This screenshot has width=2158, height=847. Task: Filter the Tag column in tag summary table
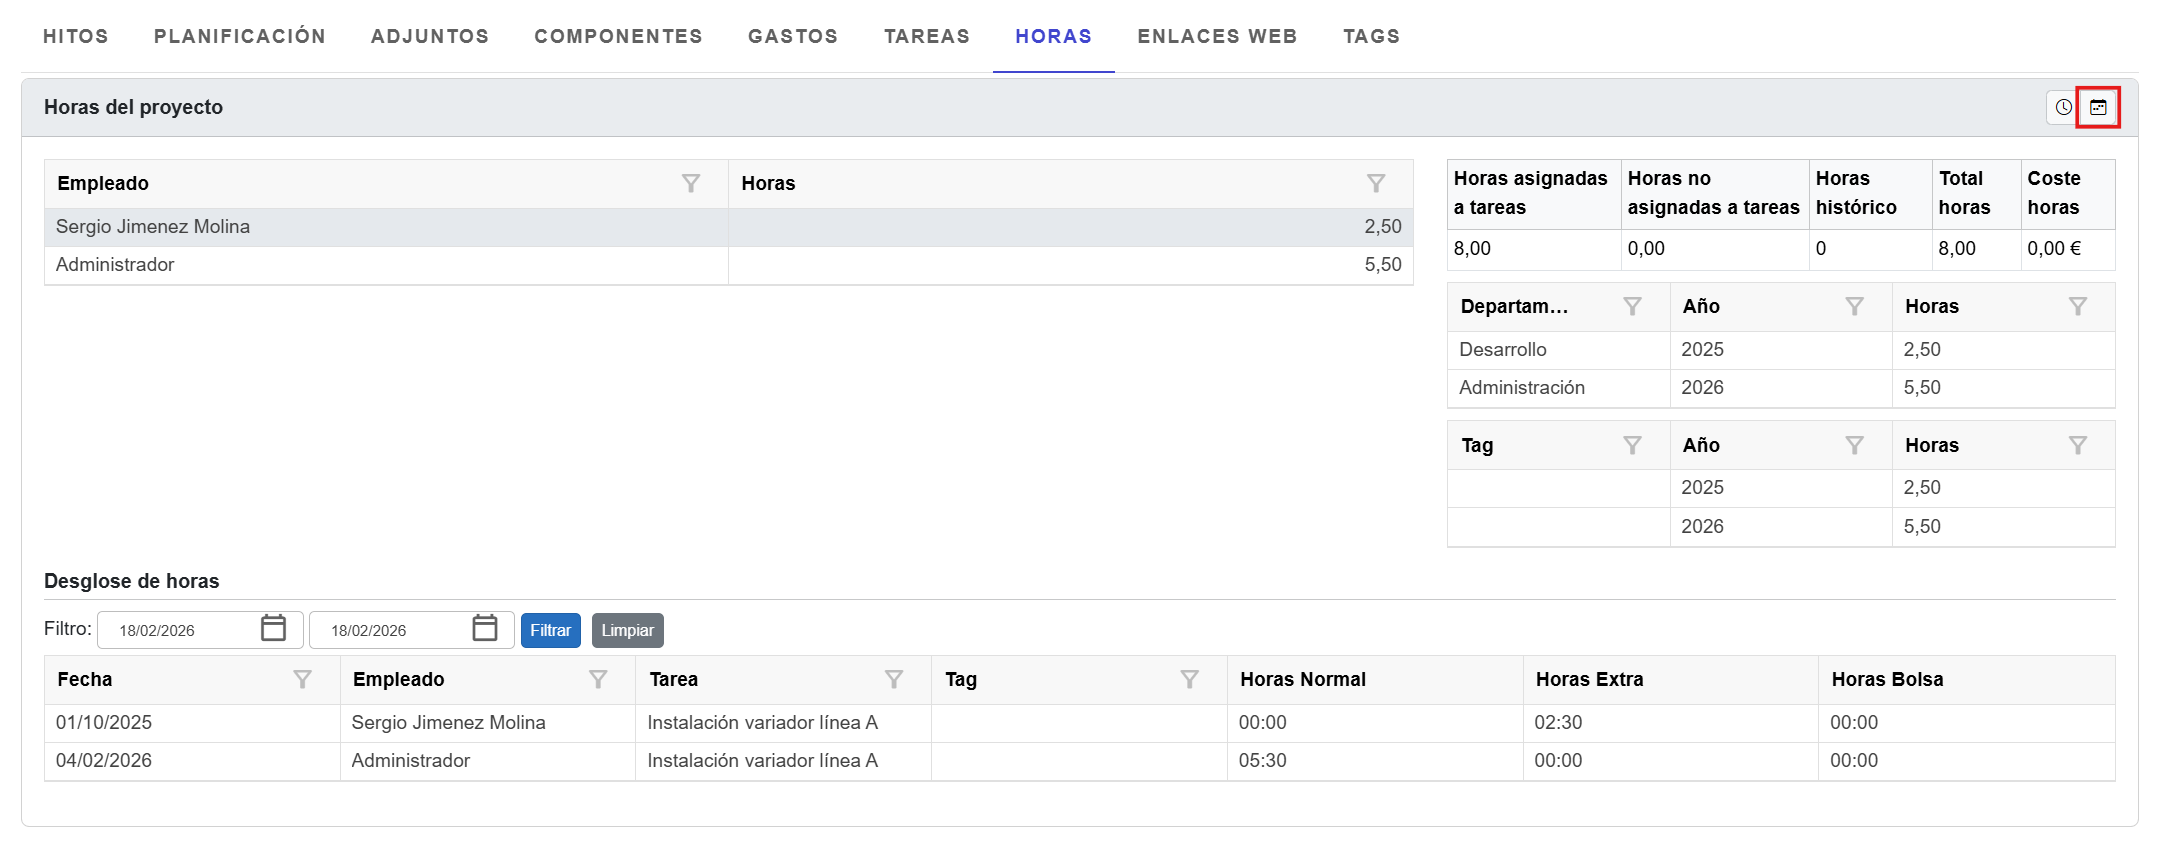click(x=1632, y=445)
